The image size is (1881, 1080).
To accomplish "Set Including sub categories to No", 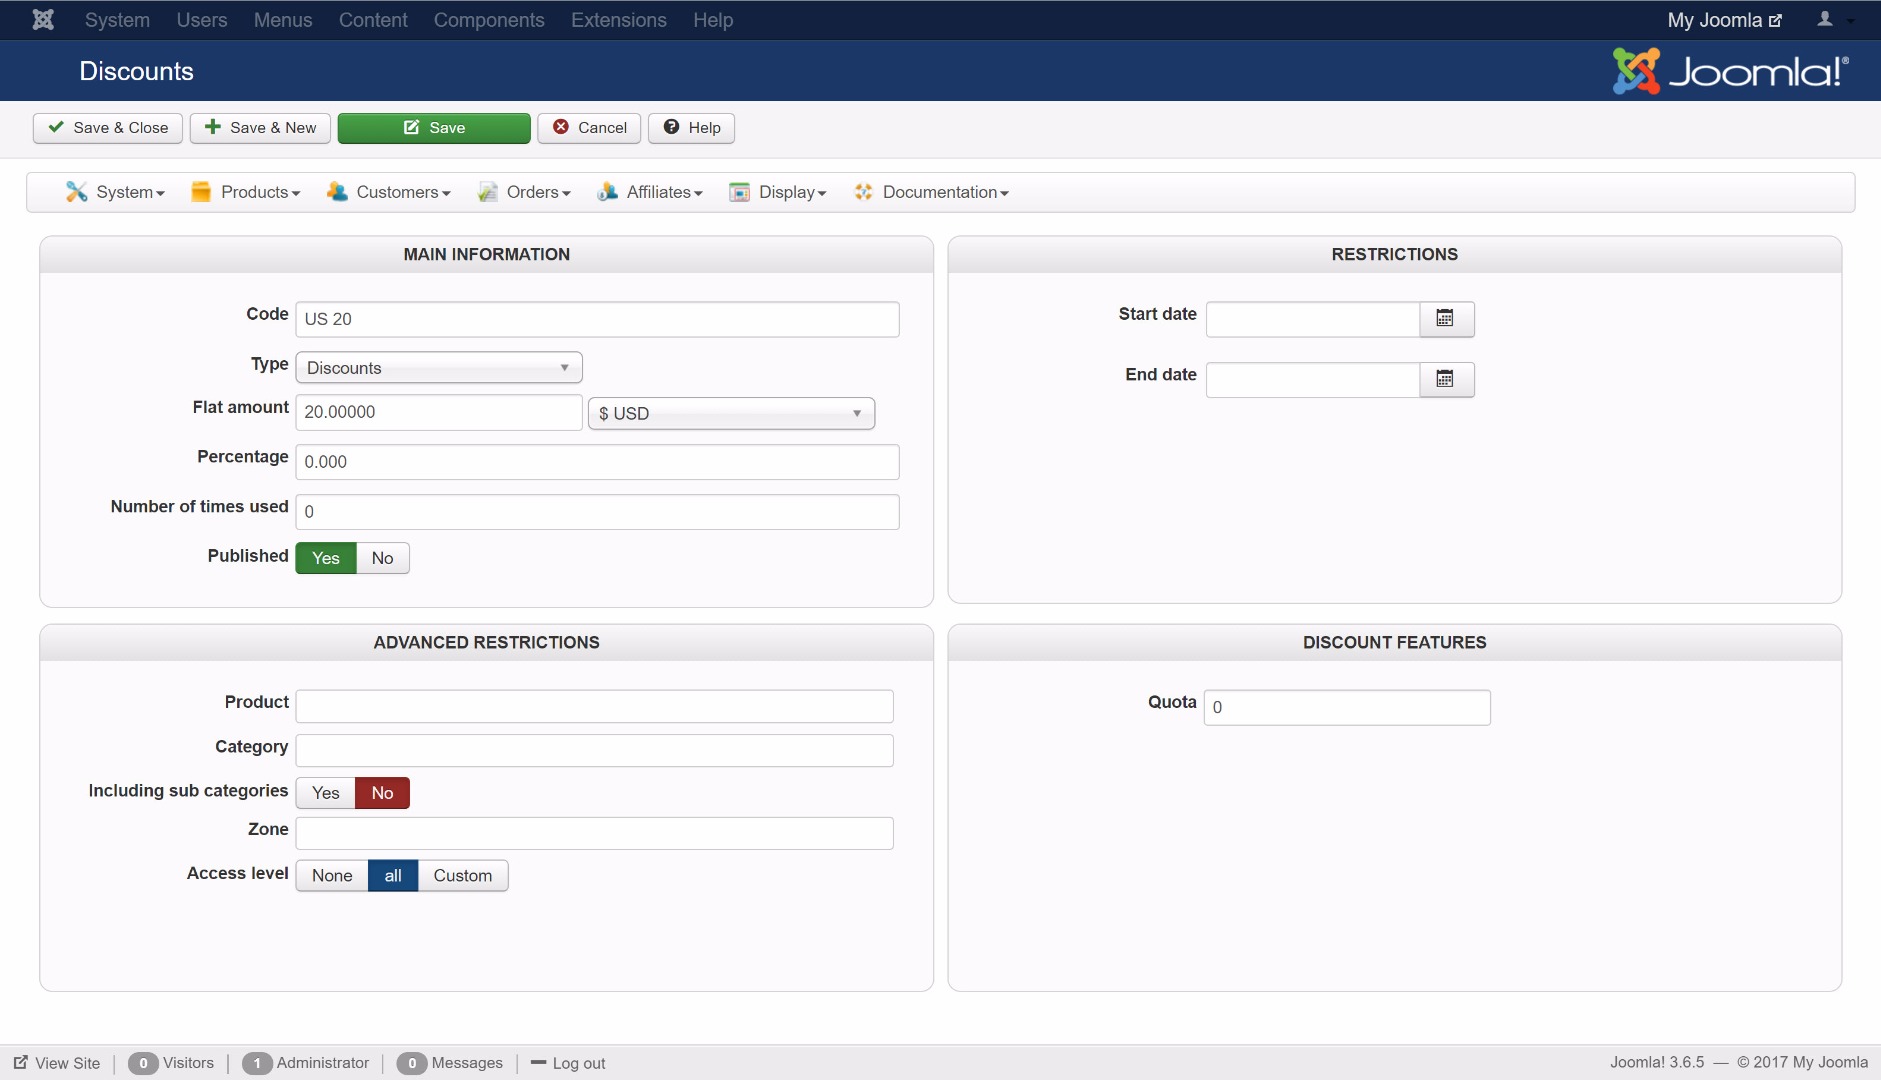I will pos(383,793).
